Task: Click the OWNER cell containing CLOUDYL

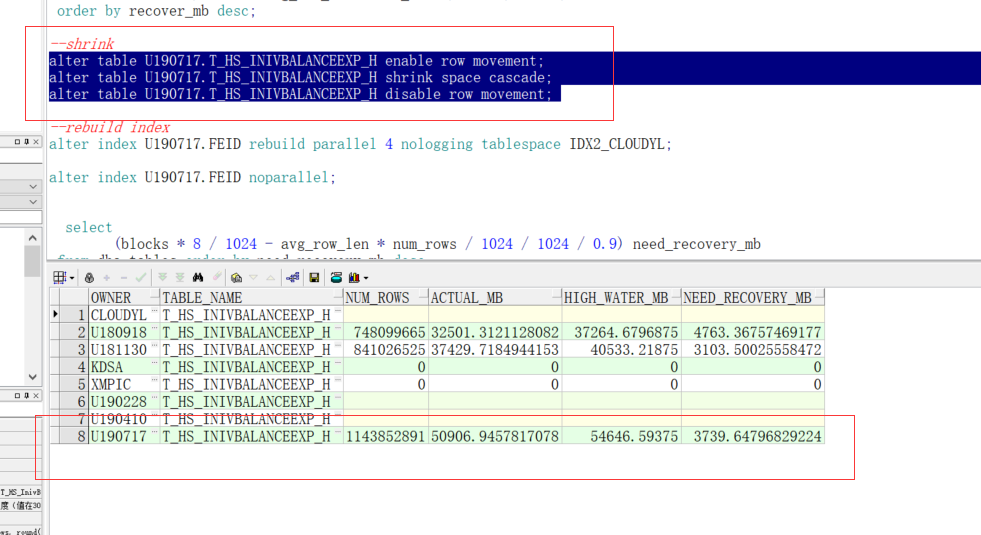Action: [118, 315]
